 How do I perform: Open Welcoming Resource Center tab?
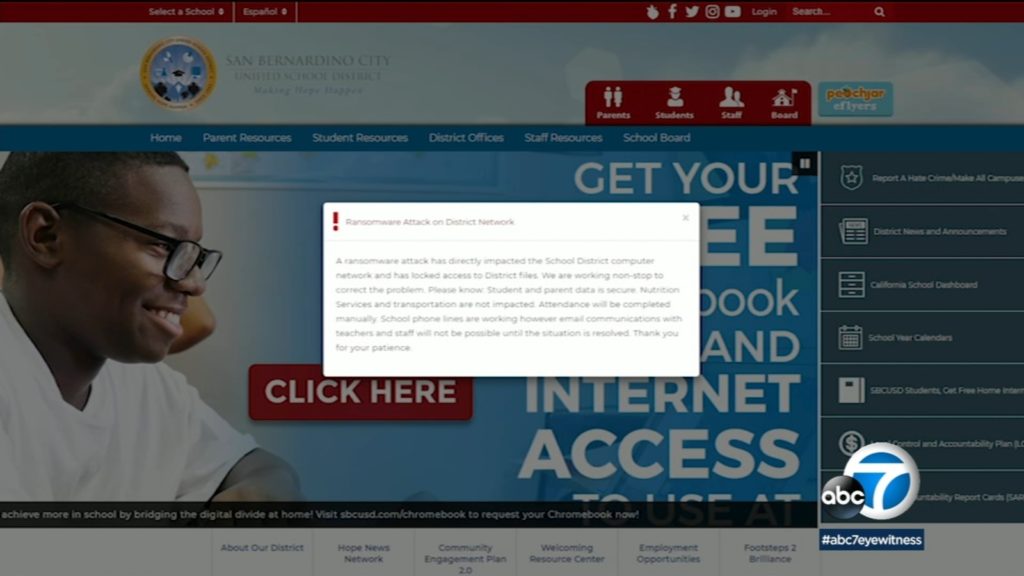(567, 553)
